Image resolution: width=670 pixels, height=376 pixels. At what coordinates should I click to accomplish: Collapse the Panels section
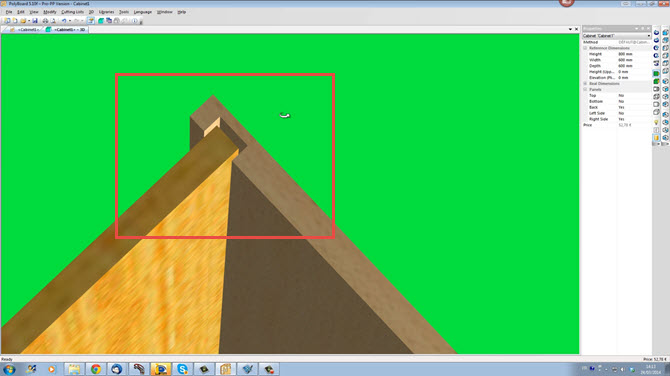pos(585,90)
